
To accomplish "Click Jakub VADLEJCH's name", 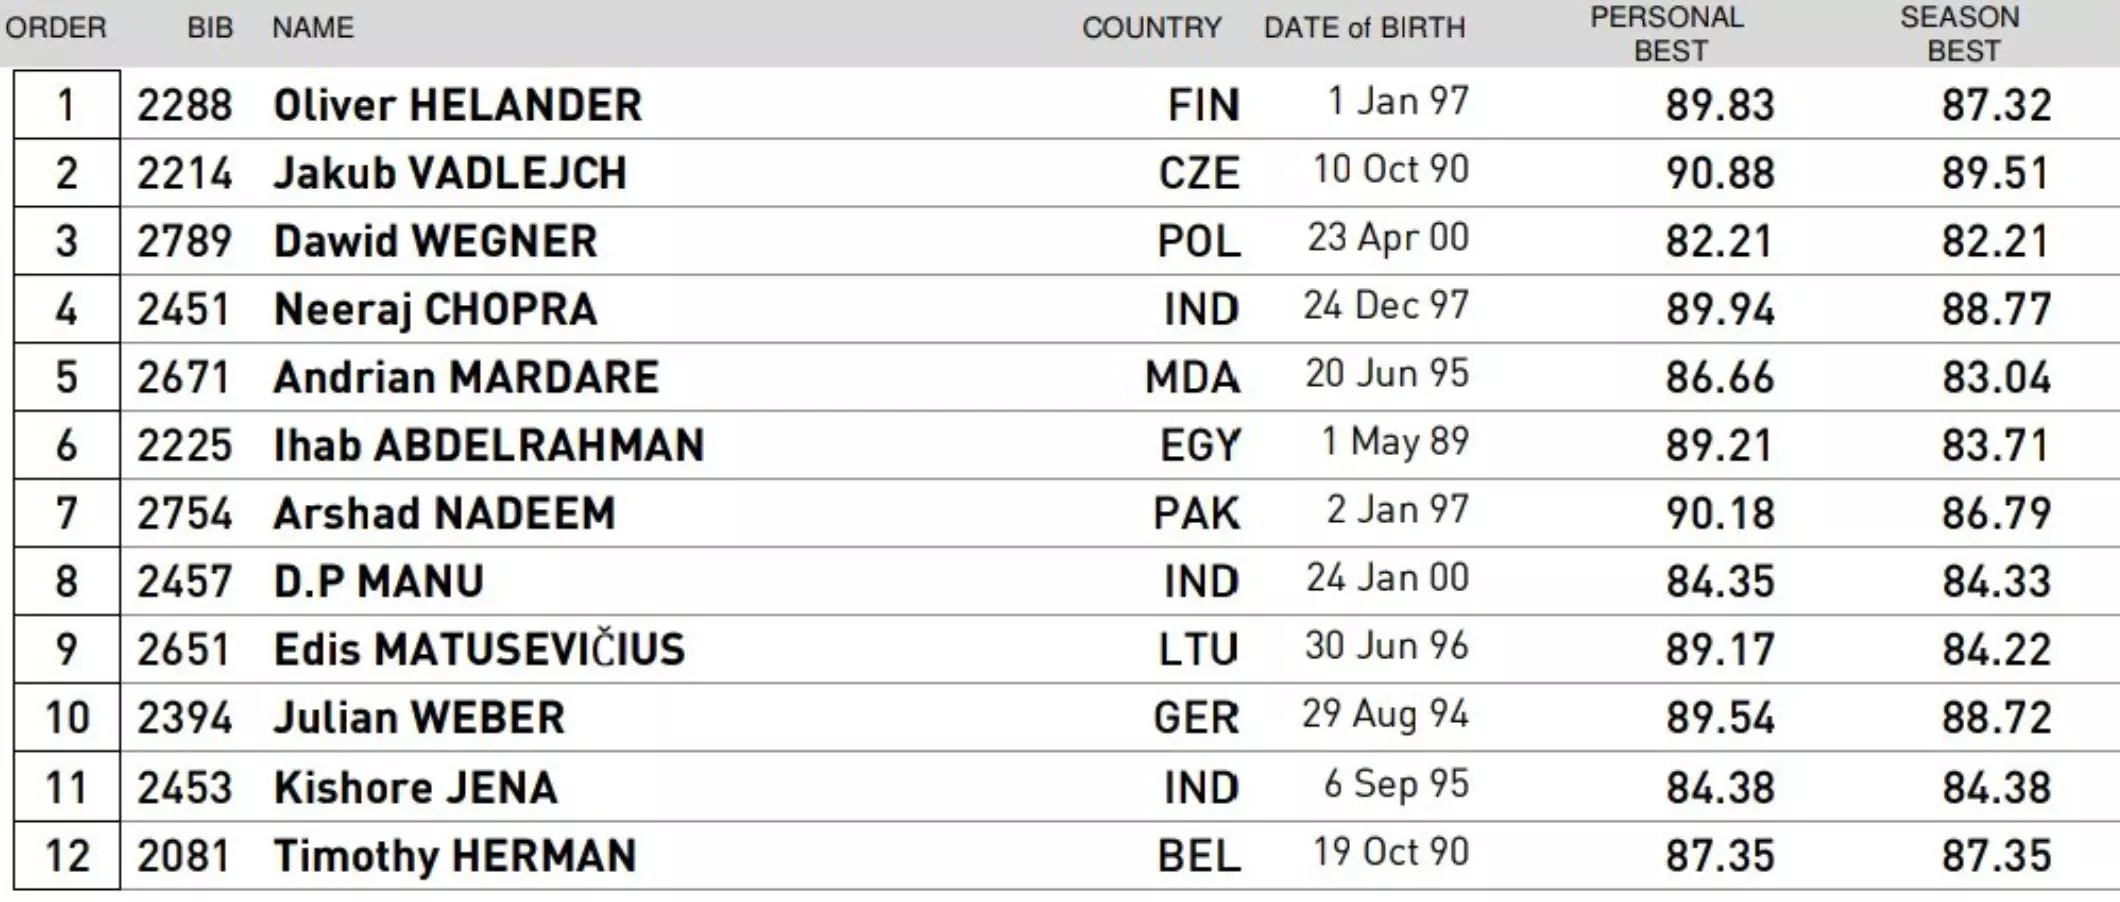I will [x=450, y=173].
